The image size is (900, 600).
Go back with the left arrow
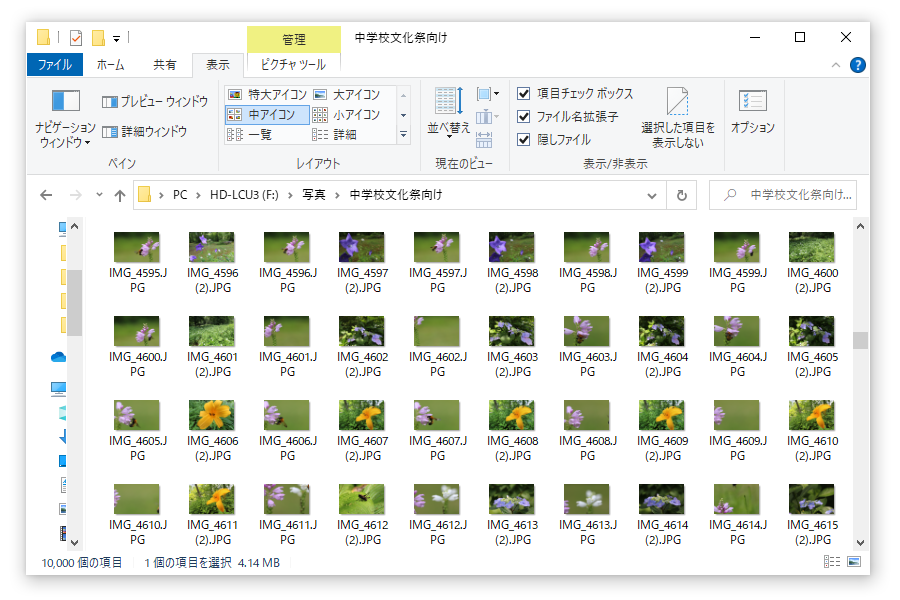point(46,195)
